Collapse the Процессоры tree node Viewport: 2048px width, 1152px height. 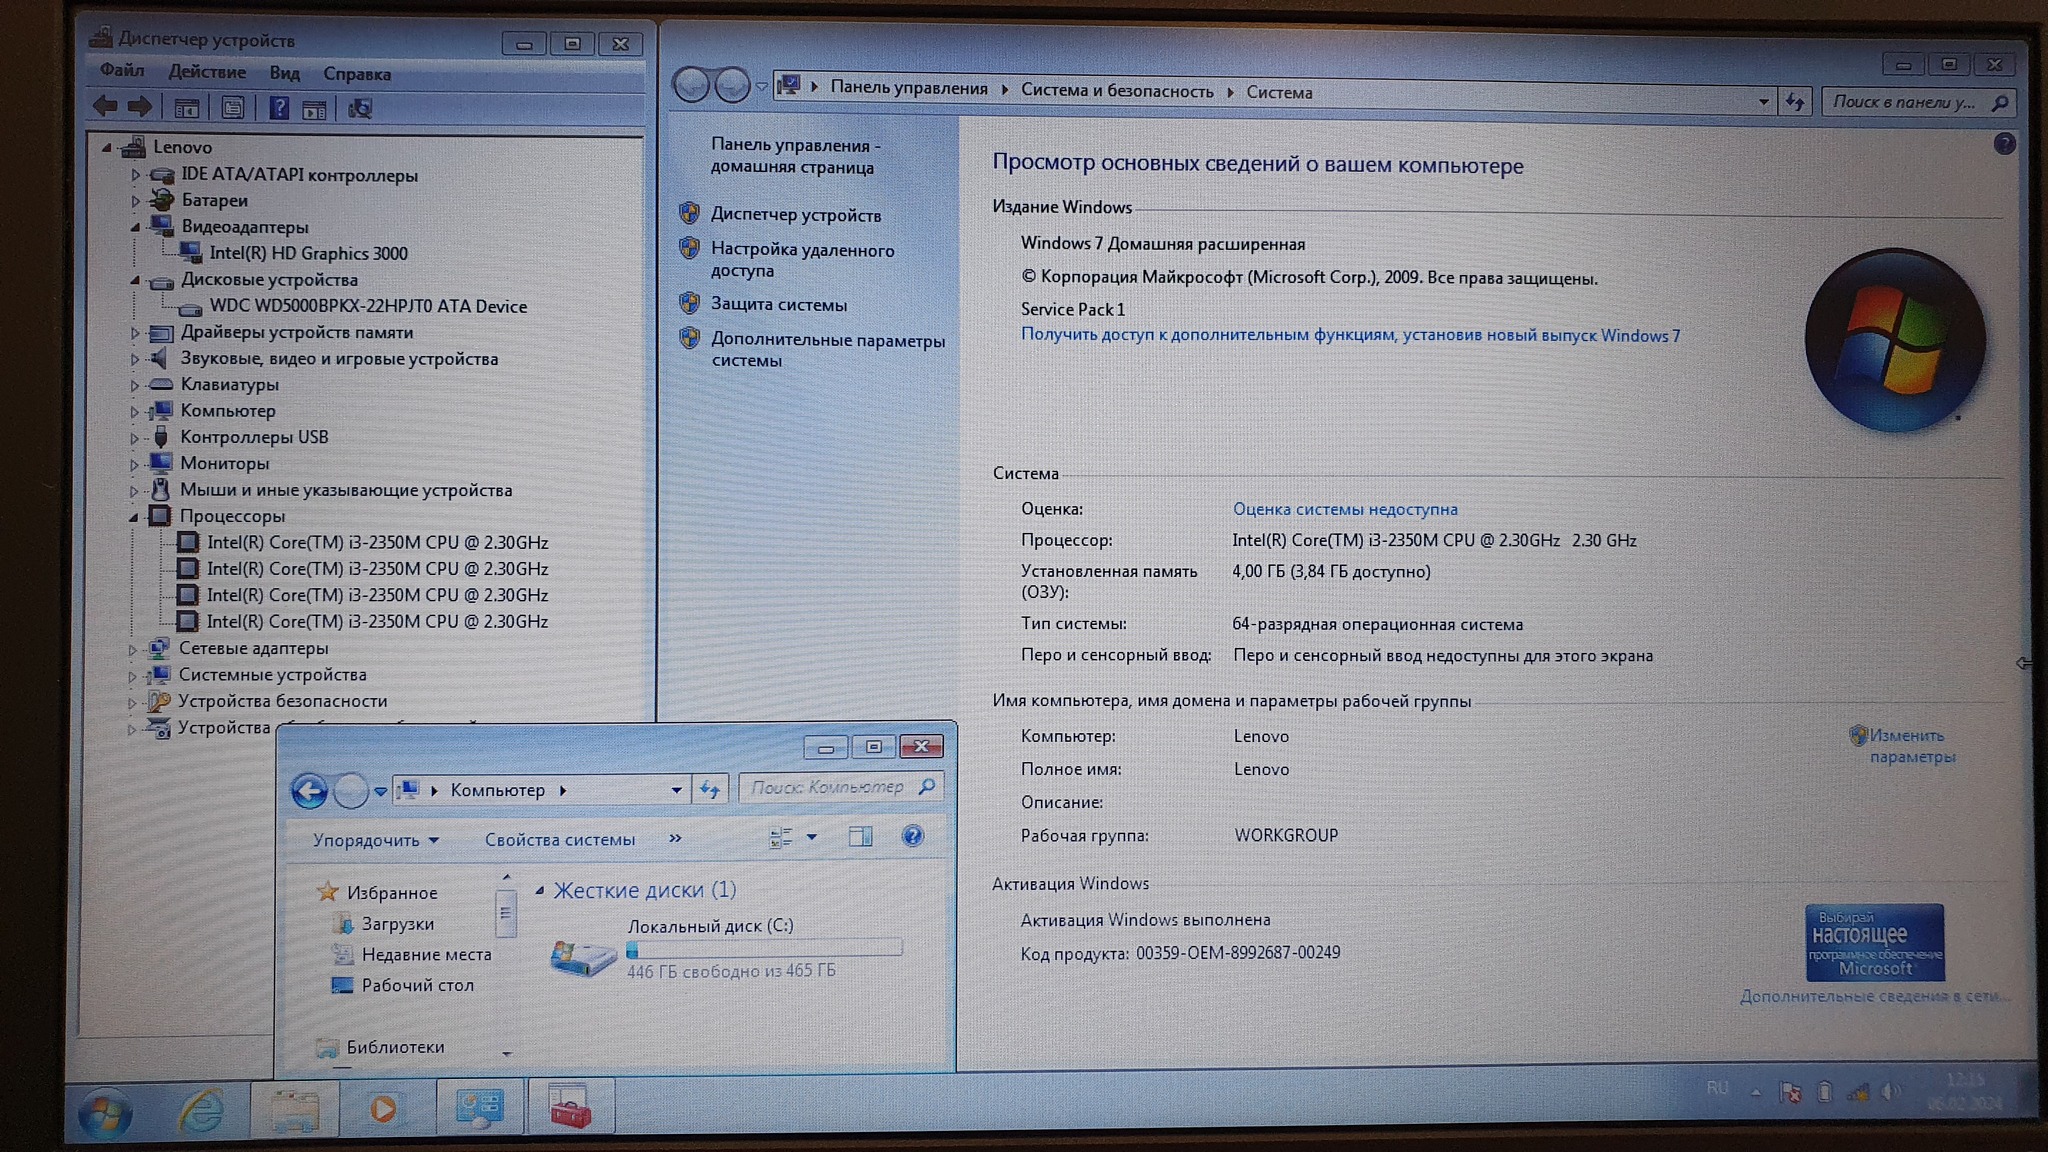click(x=133, y=517)
